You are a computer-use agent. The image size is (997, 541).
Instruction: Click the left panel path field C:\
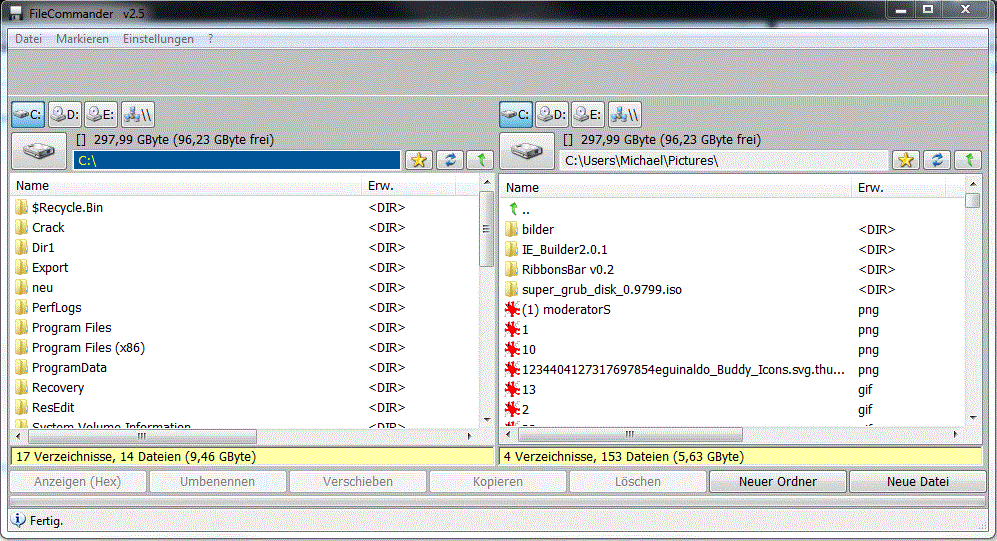point(236,160)
